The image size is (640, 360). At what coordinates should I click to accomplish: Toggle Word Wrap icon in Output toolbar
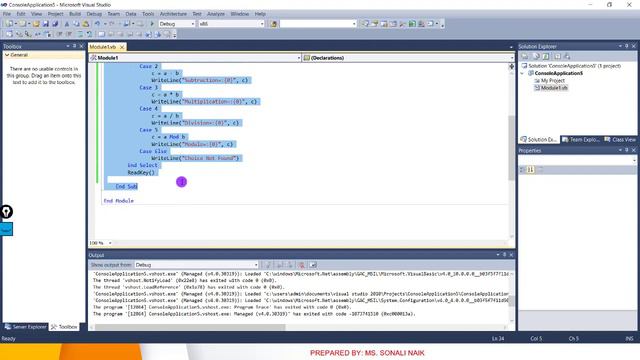click(x=313, y=265)
